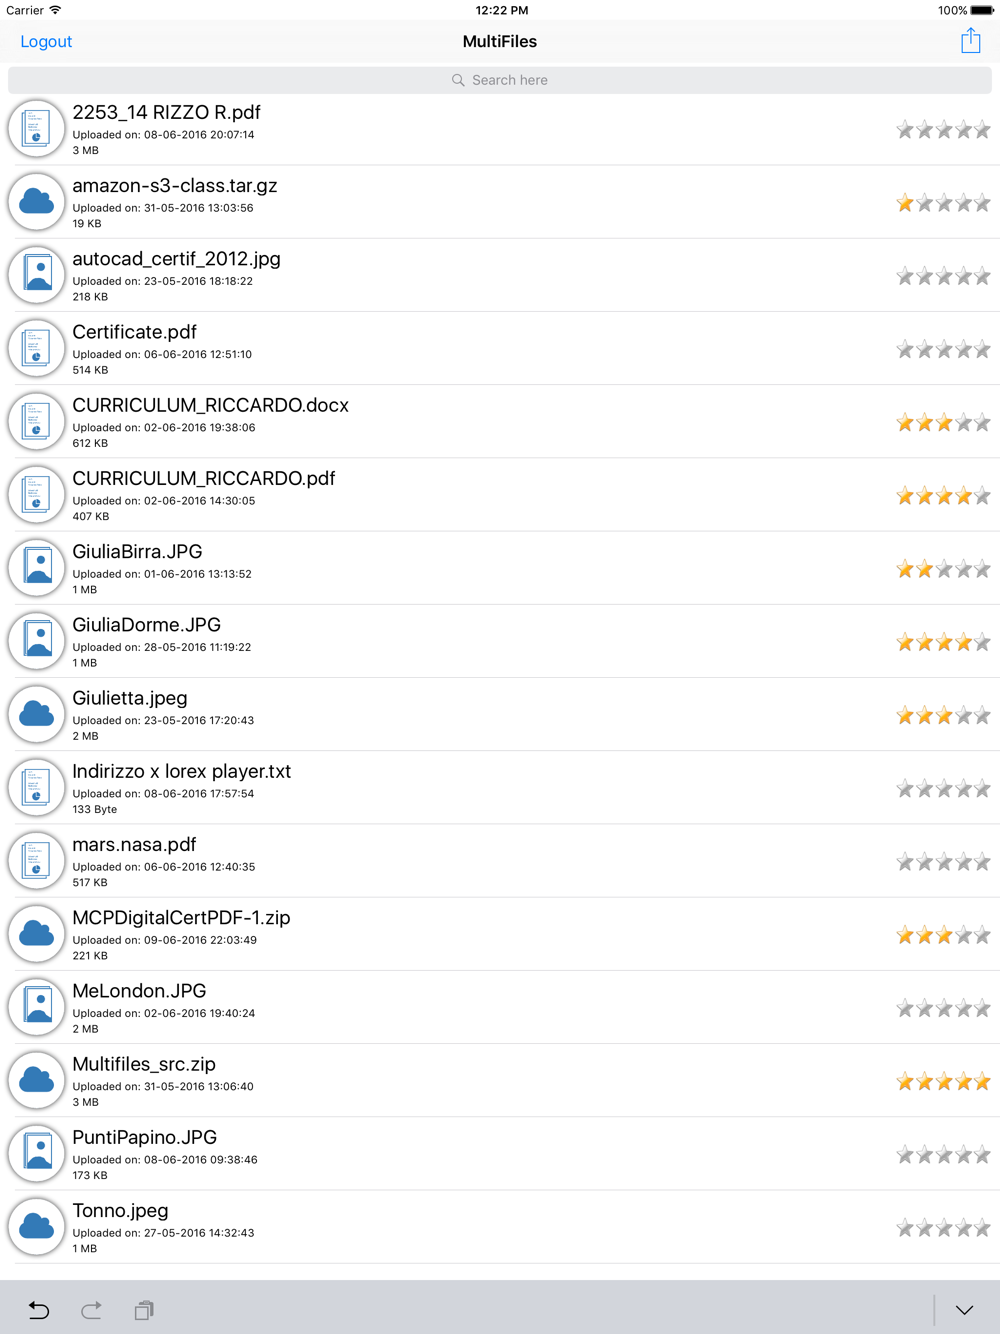The width and height of the screenshot is (1000, 1334).
Task: Tap the redo arrow in the bottom bar
Action: click(x=91, y=1310)
